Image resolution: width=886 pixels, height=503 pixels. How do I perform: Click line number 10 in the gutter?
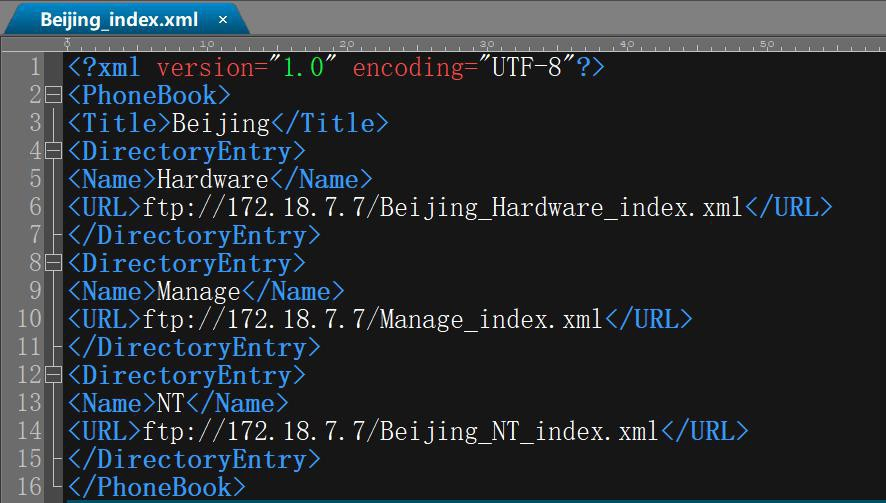pyautogui.click(x=30, y=320)
